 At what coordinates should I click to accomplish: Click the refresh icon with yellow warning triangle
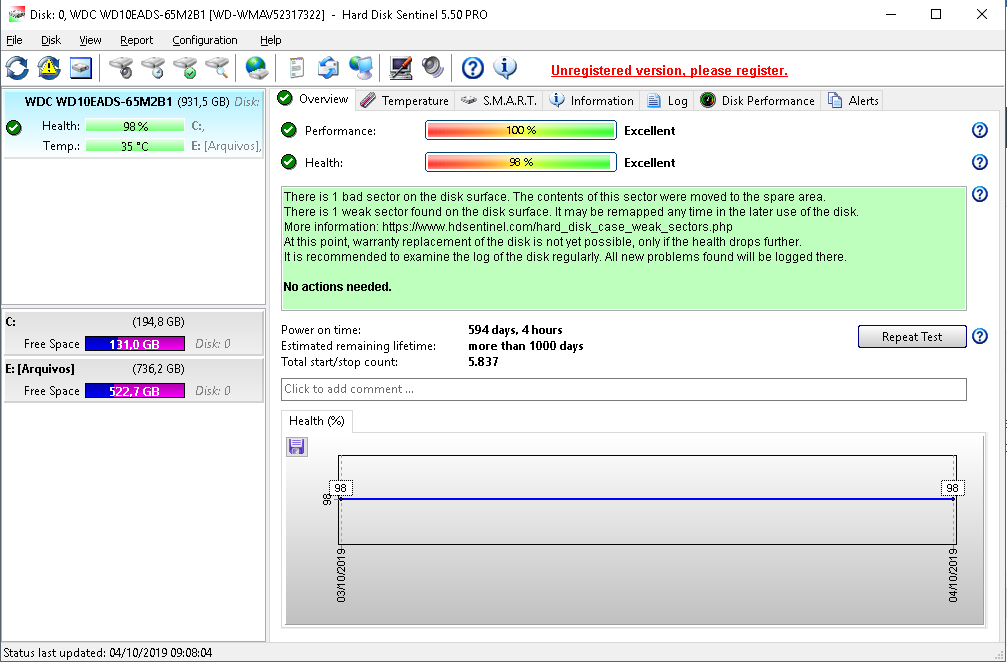click(49, 67)
